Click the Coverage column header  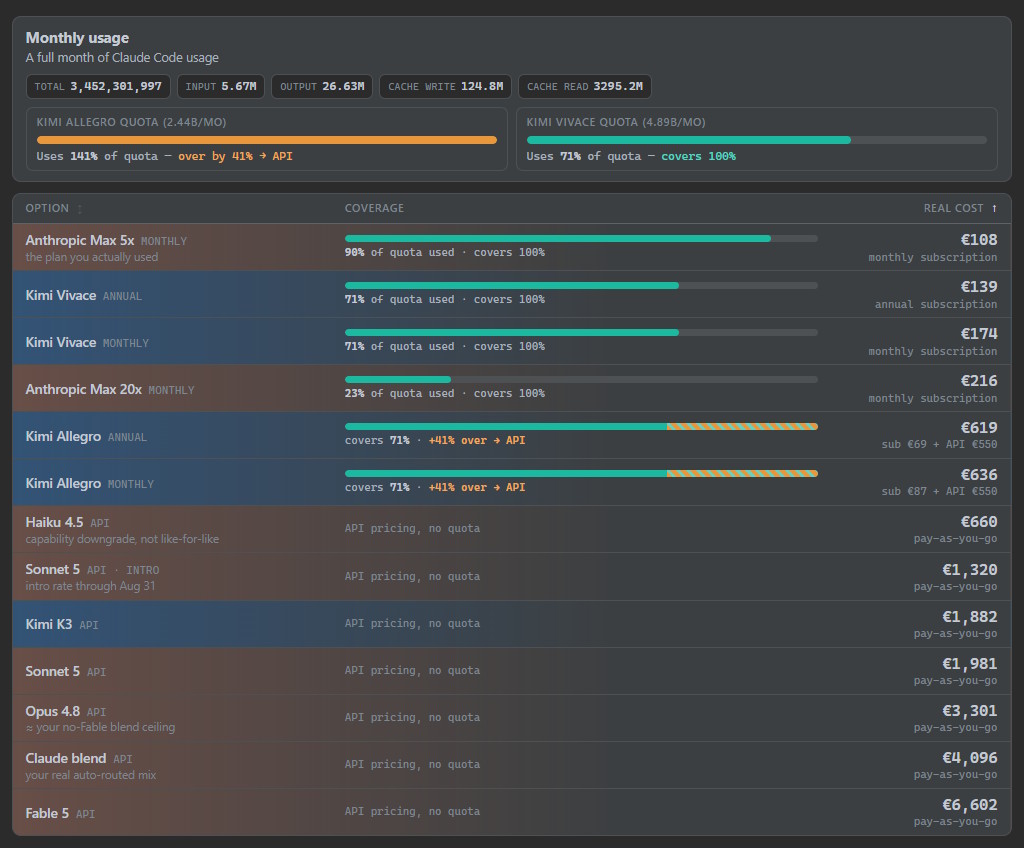pyautogui.click(x=374, y=208)
